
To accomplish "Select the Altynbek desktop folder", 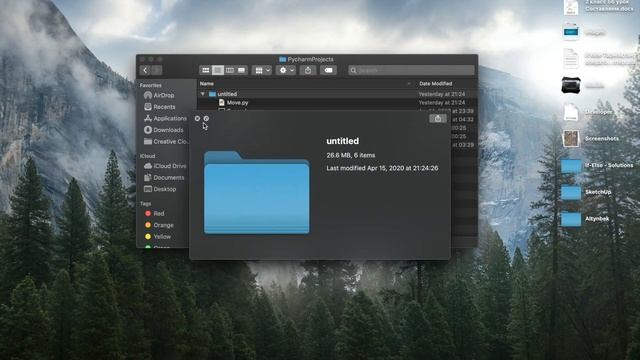I will [586, 219].
